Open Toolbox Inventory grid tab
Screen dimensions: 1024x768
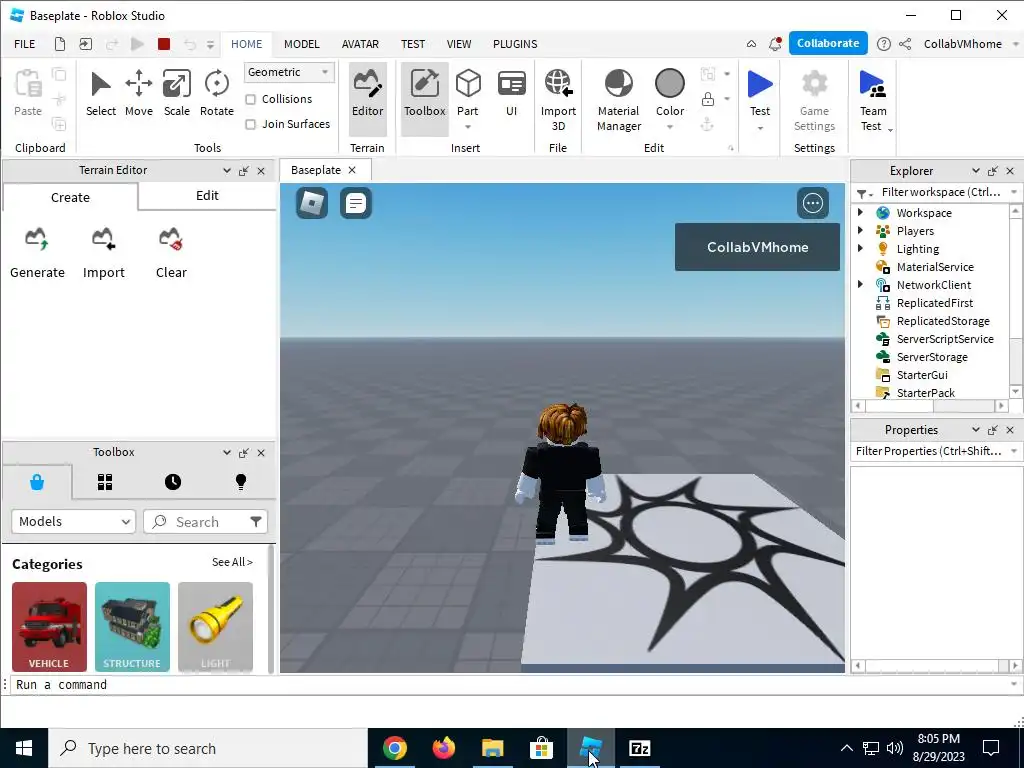pos(104,482)
